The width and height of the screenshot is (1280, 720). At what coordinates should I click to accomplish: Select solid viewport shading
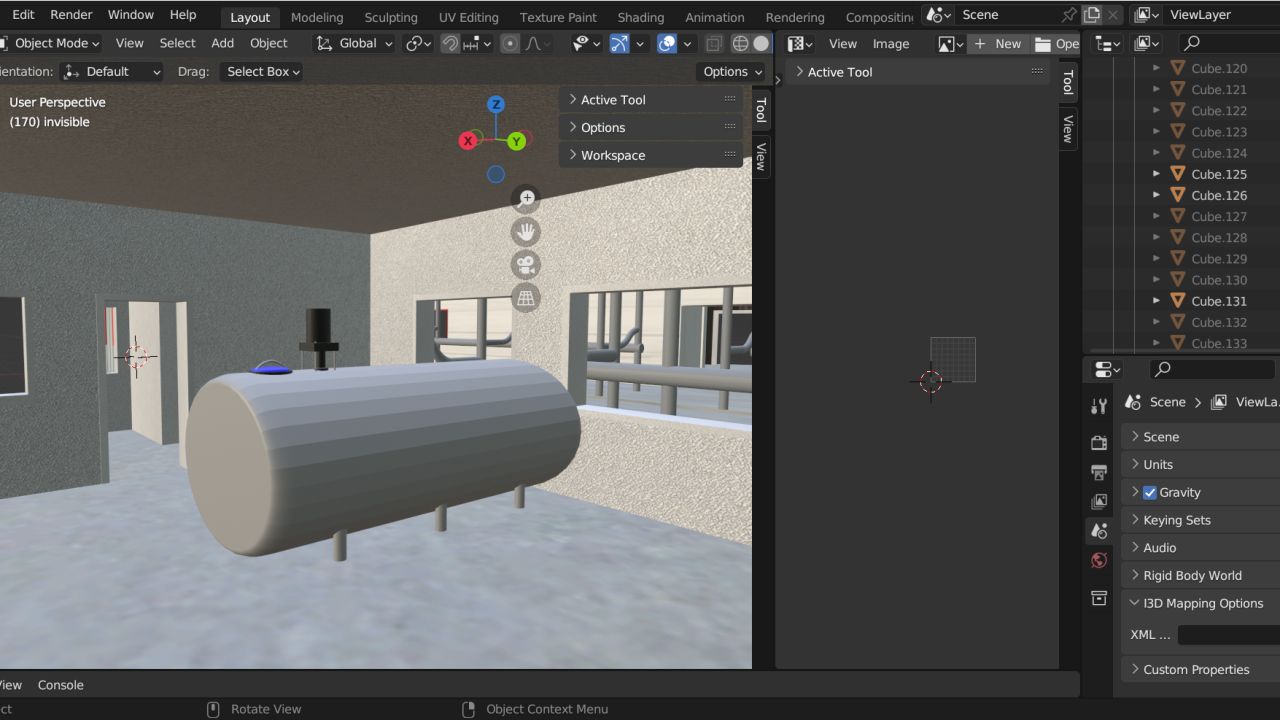762,43
